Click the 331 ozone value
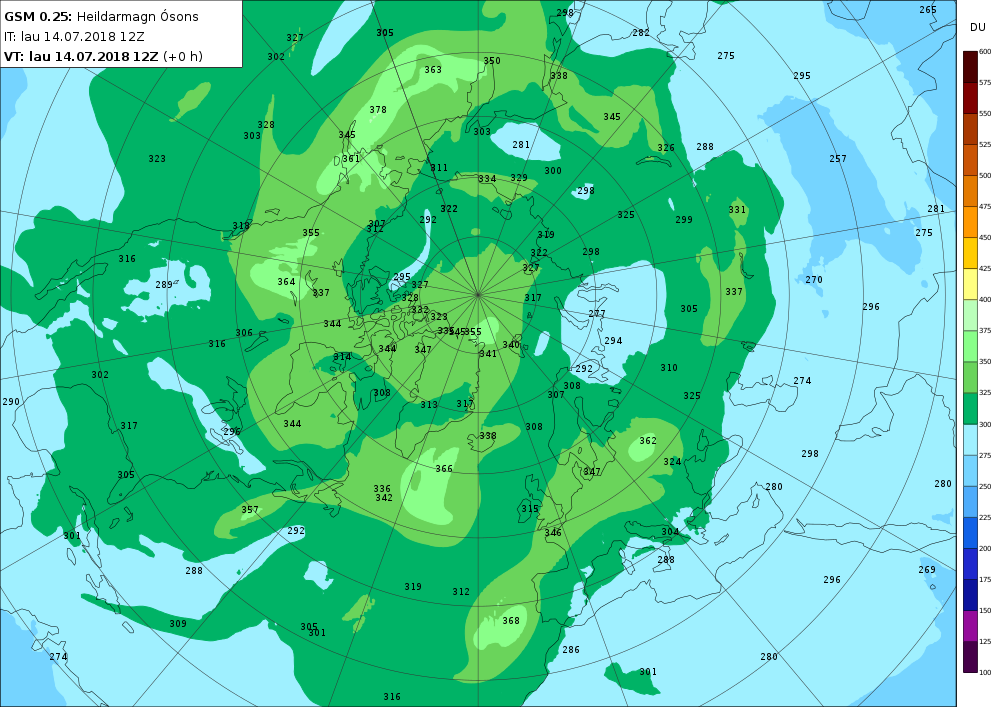 [737, 209]
